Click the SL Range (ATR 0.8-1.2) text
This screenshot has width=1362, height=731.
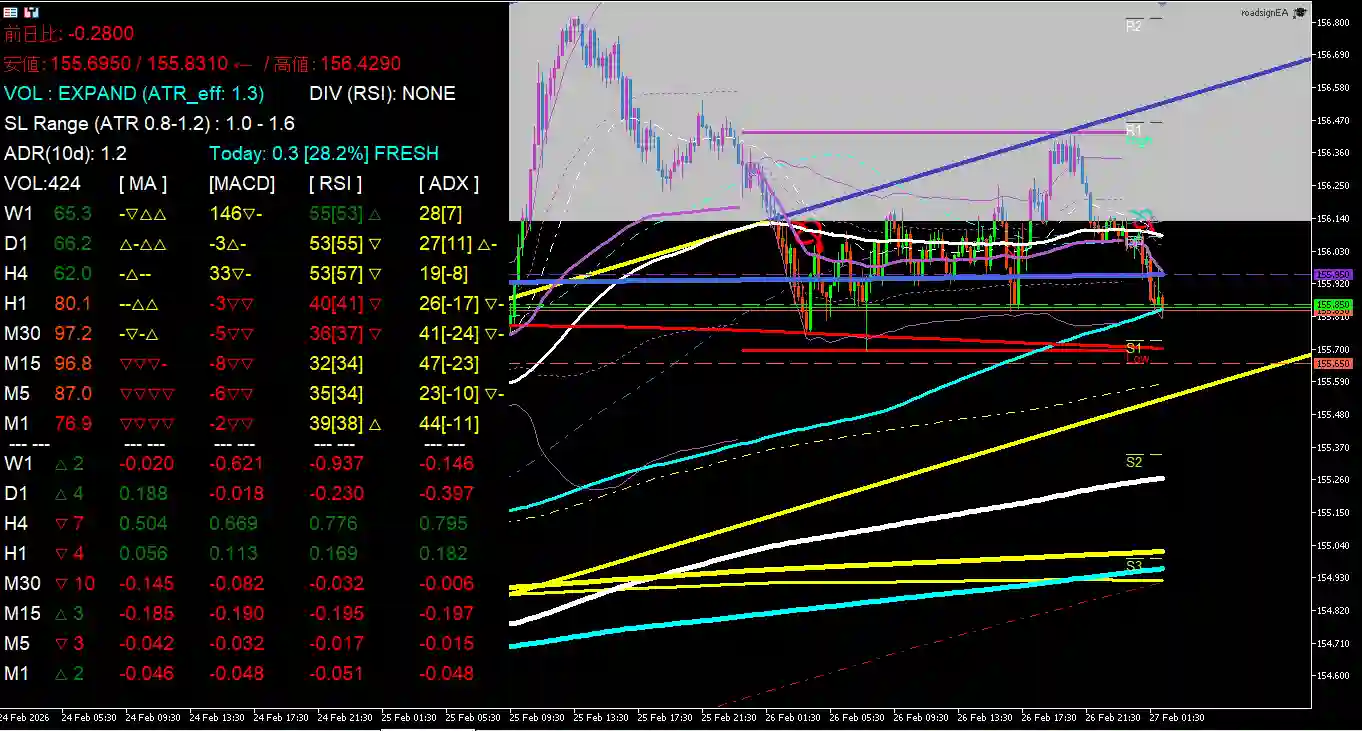110,123
